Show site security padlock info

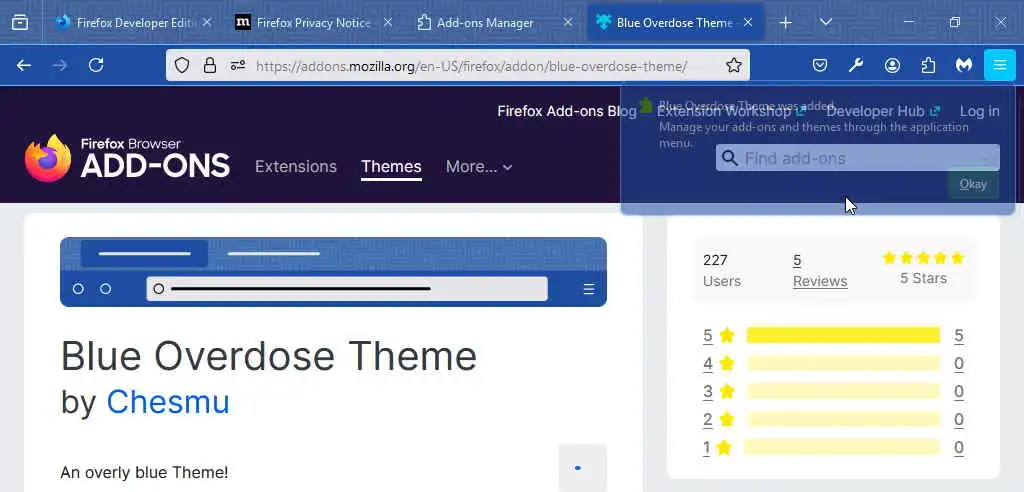tap(210, 65)
